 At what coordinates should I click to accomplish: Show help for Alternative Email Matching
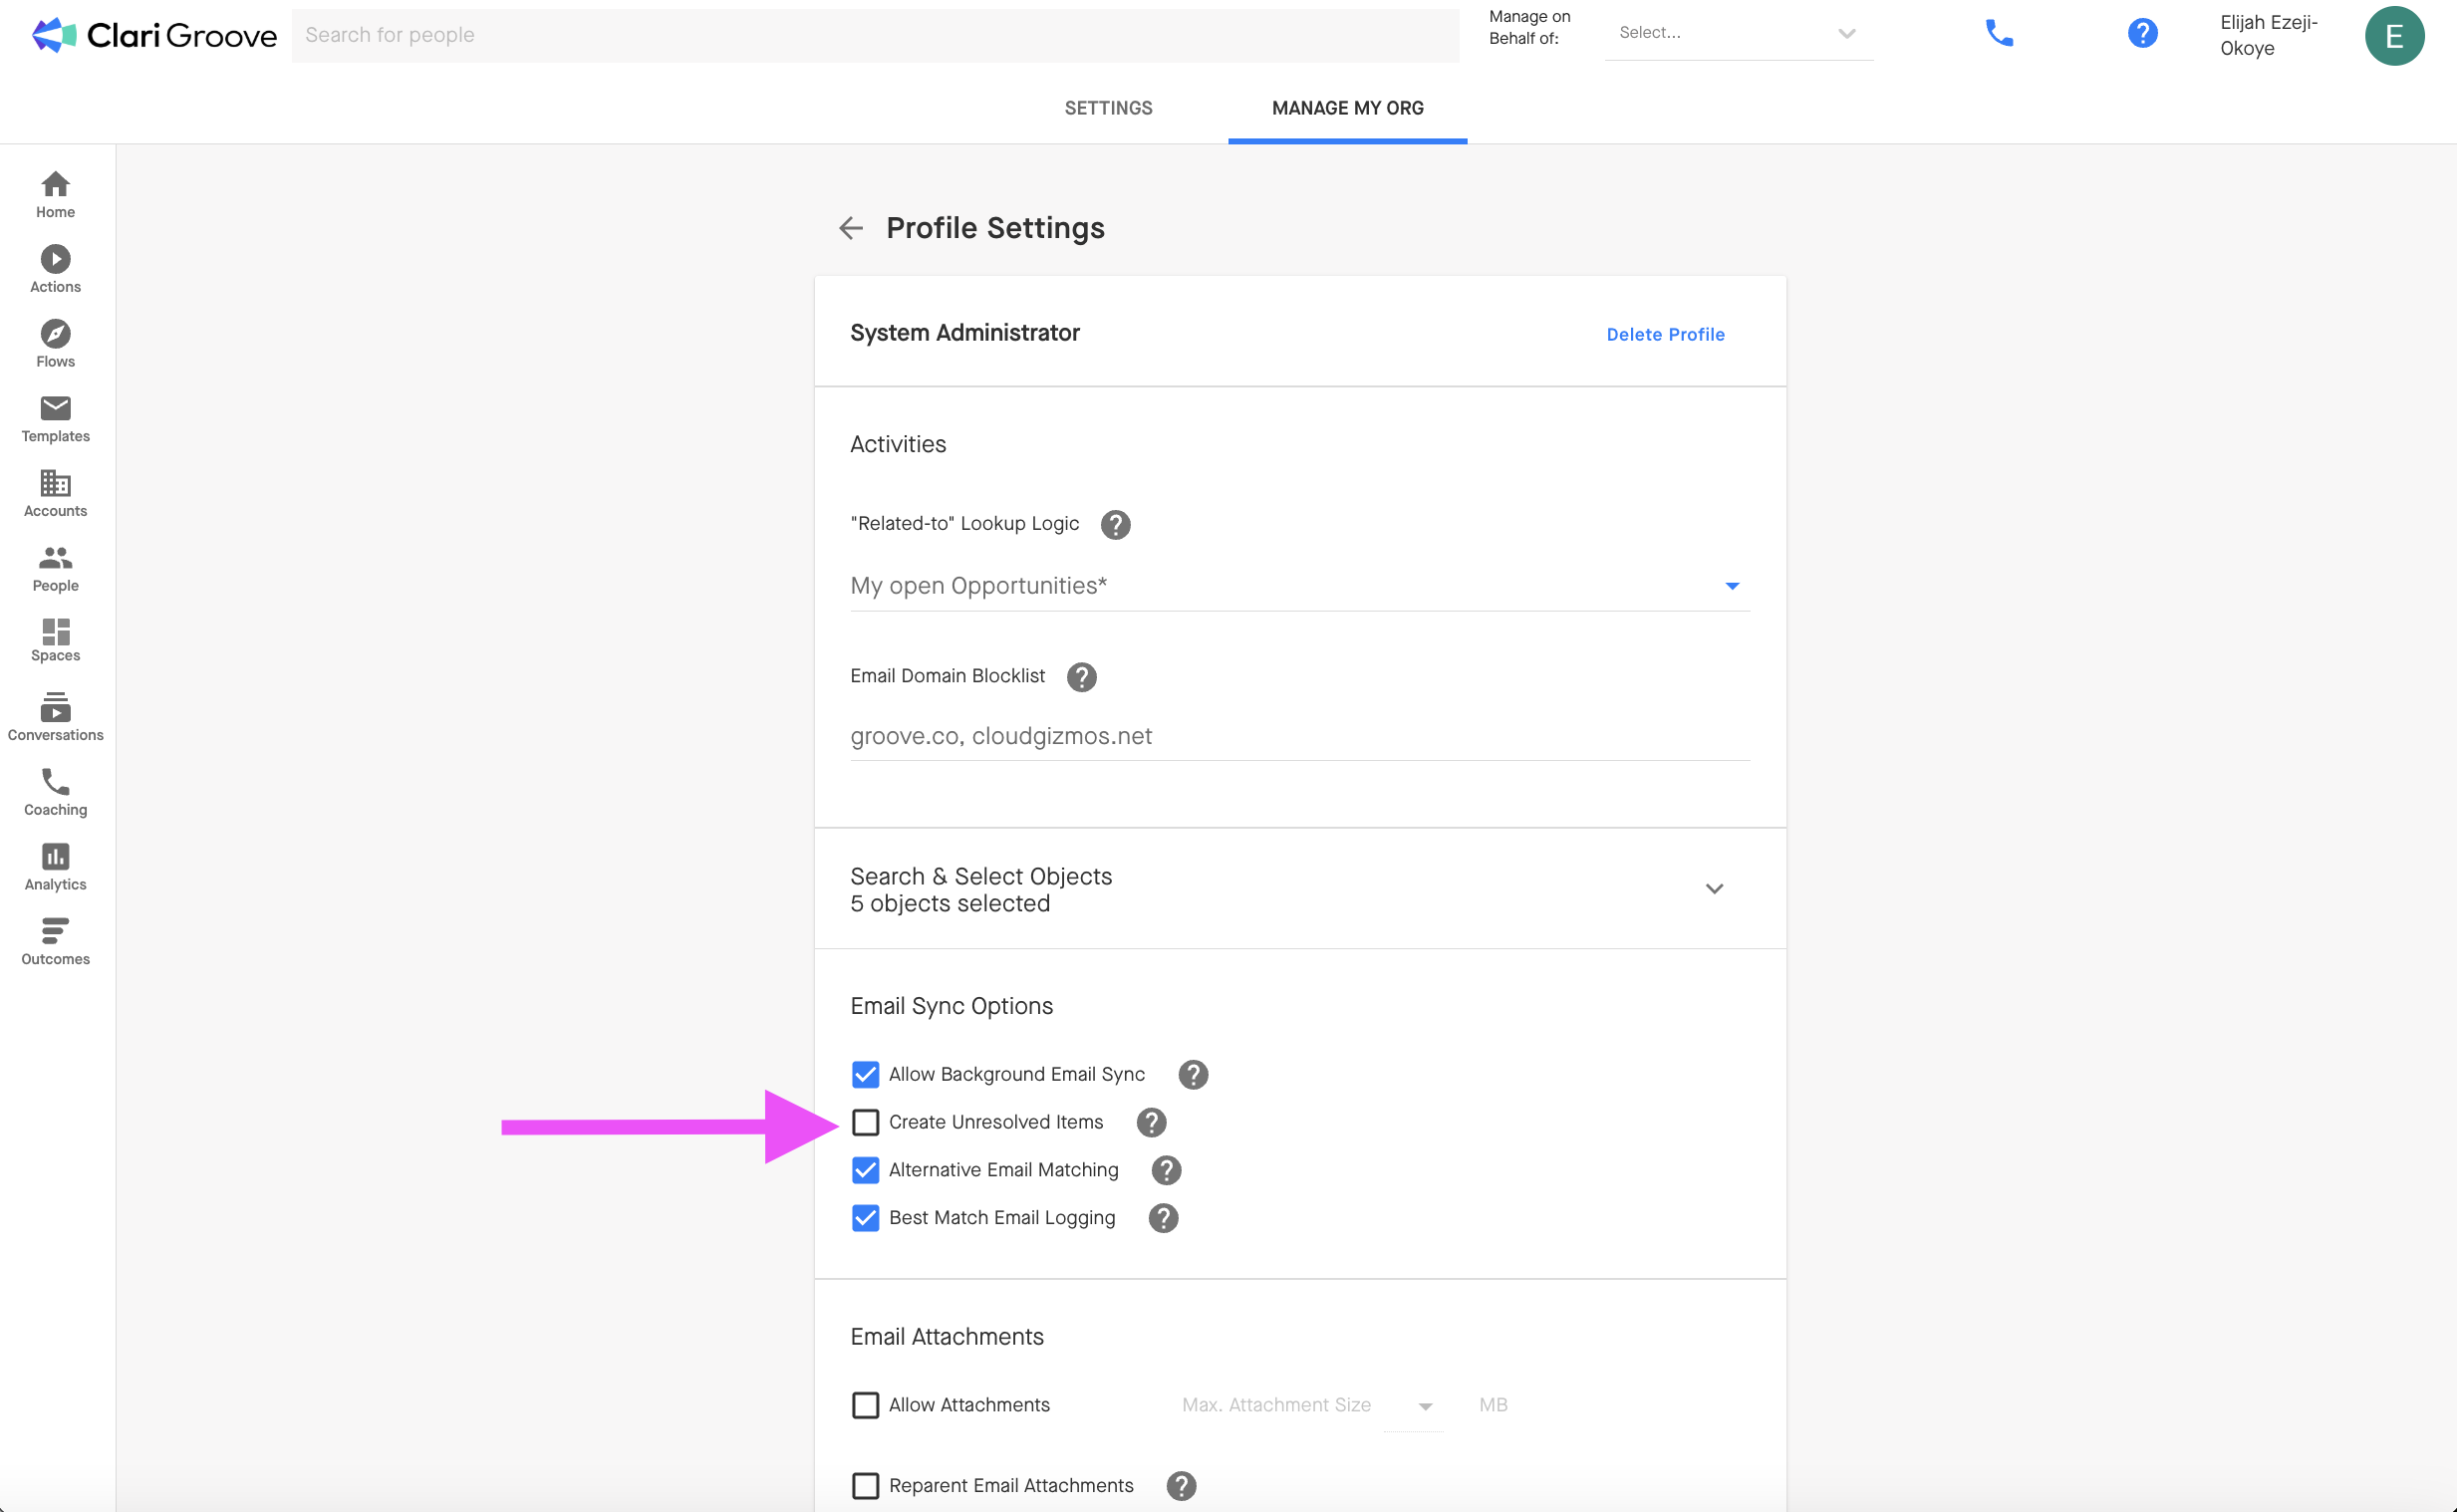pyautogui.click(x=1166, y=1171)
